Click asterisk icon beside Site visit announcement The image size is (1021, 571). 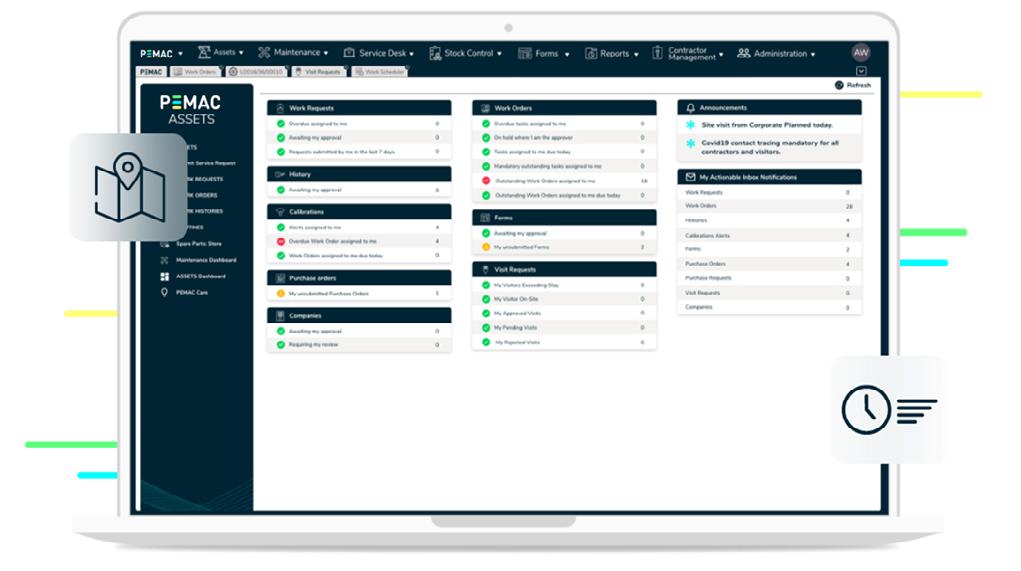[x=690, y=124]
